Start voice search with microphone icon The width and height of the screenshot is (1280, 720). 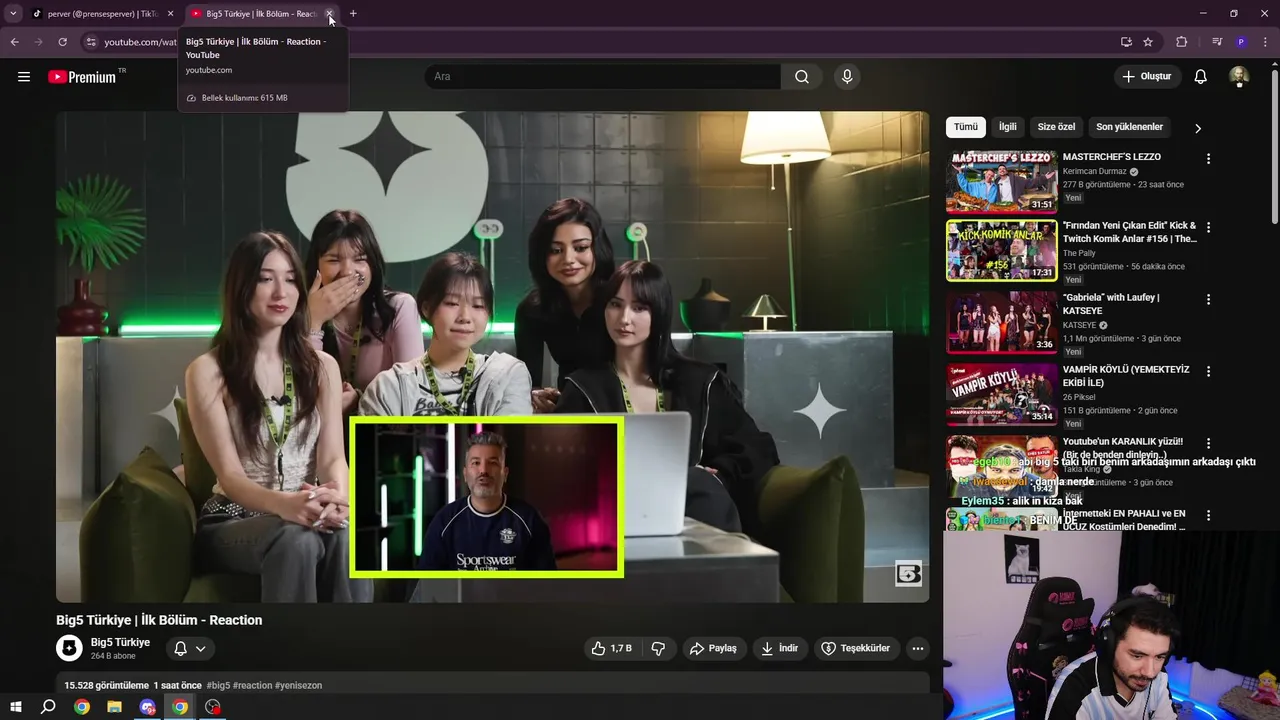coord(847,77)
